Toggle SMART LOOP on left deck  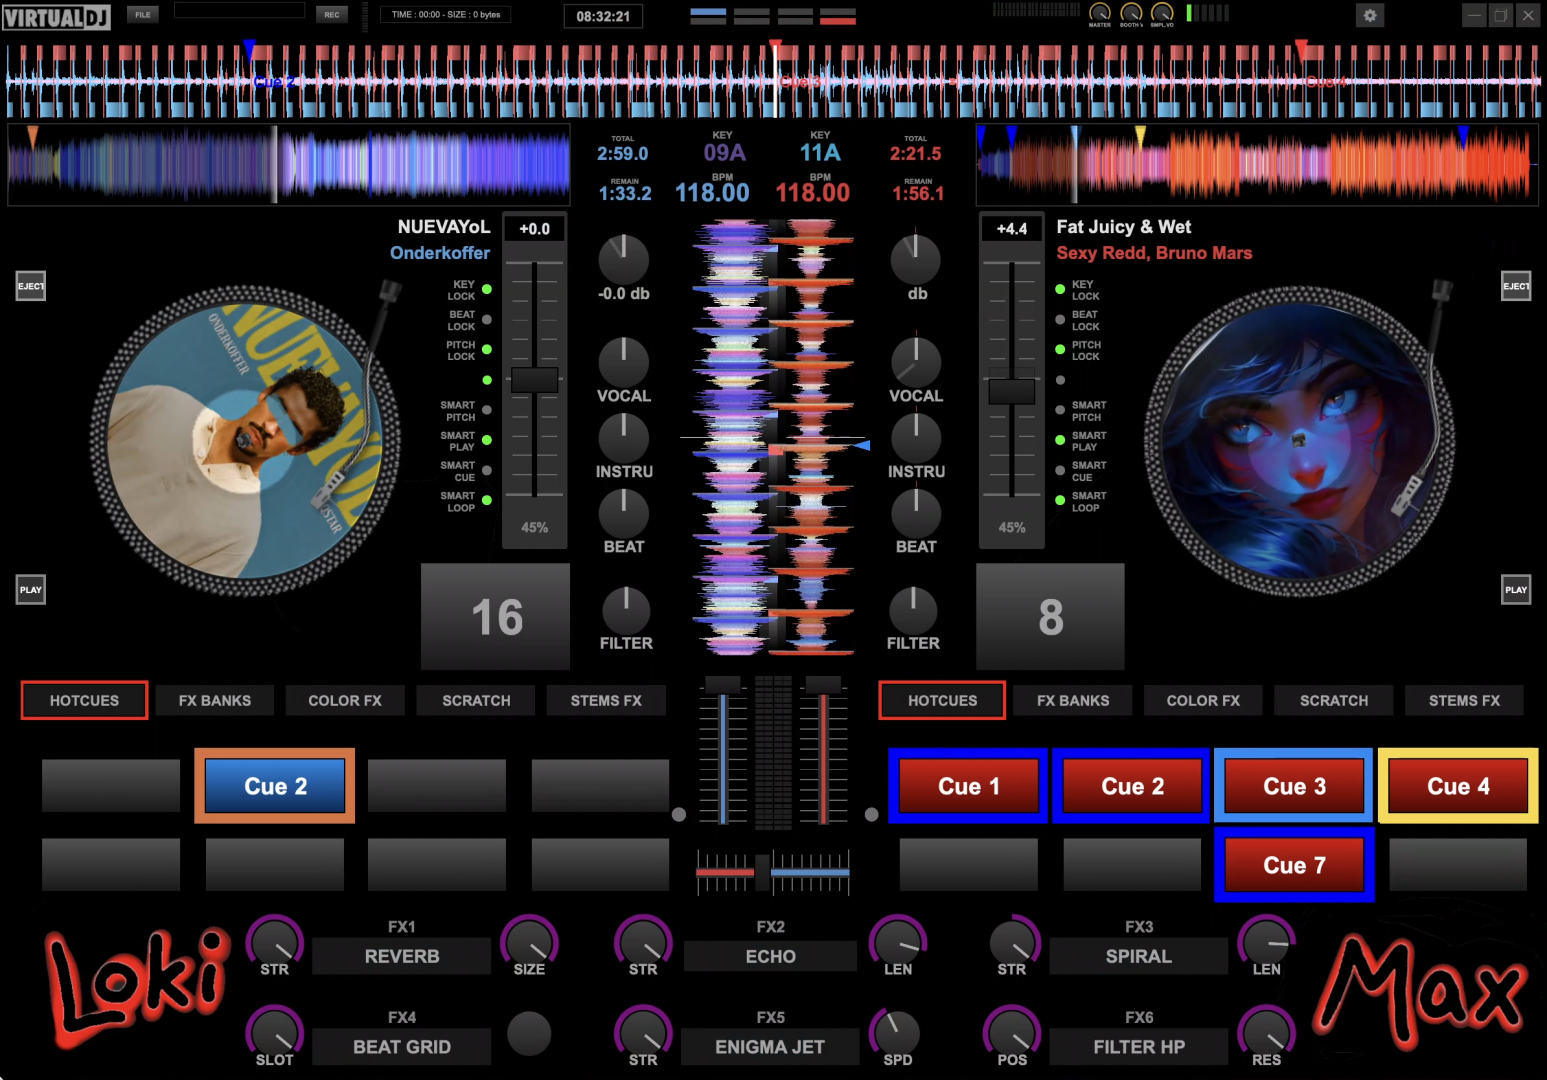[487, 500]
